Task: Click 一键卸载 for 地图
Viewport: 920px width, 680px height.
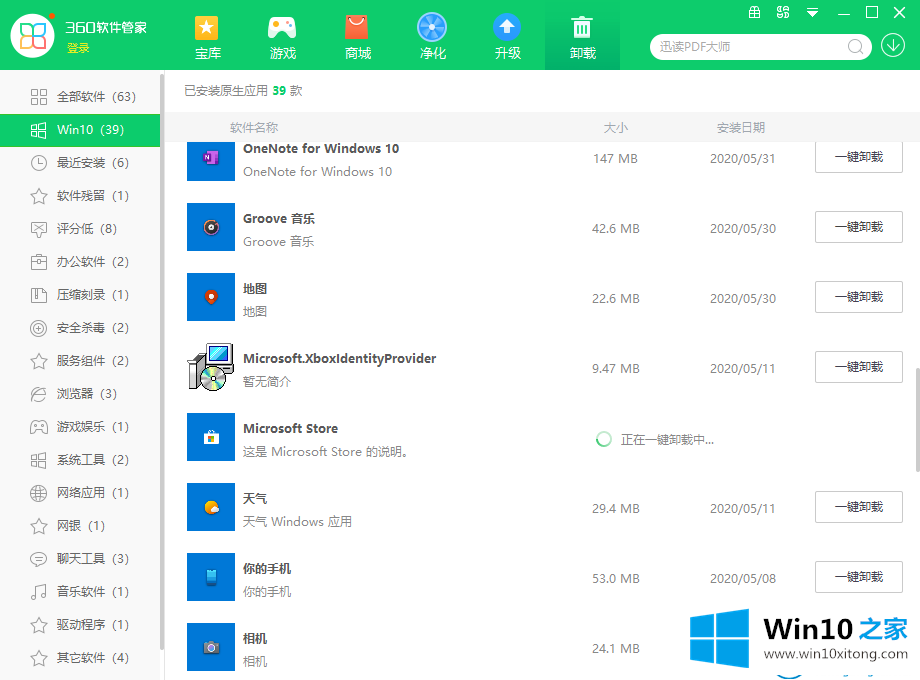Action: (x=858, y=297)
